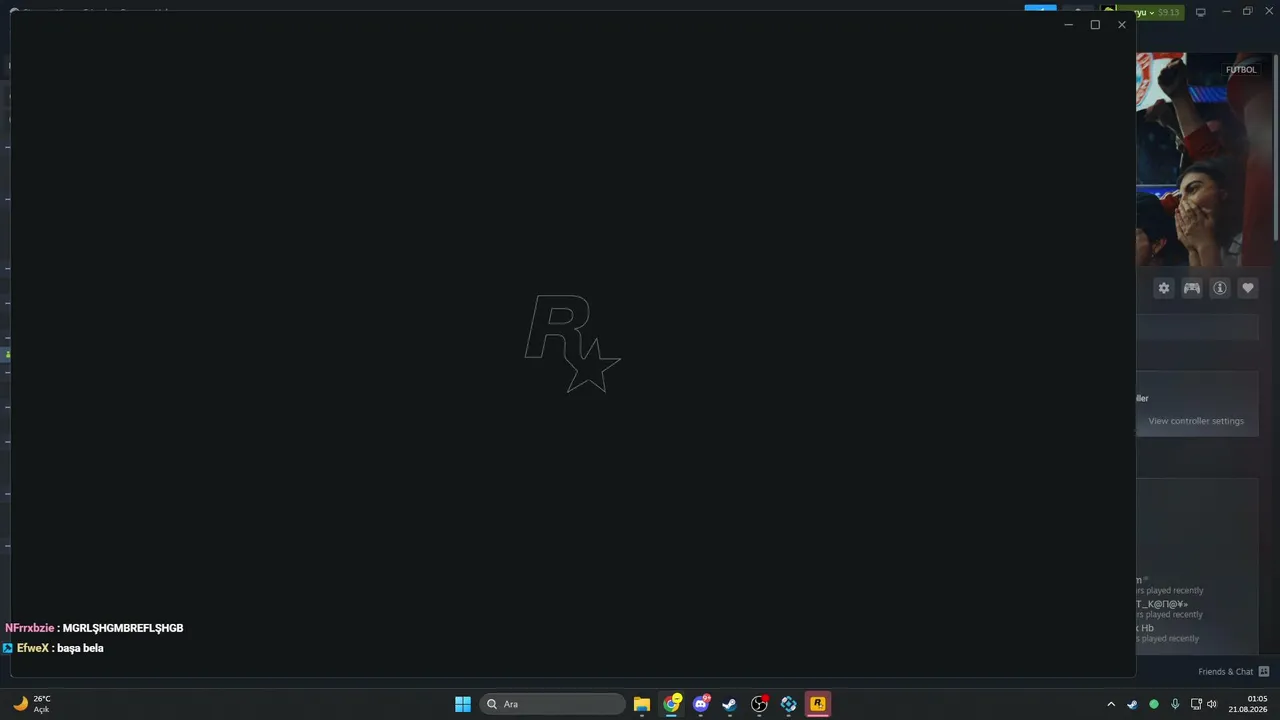Click the taskbar search box Ara
This screenshot has height=720, width=1280.
tap(553, 704)
